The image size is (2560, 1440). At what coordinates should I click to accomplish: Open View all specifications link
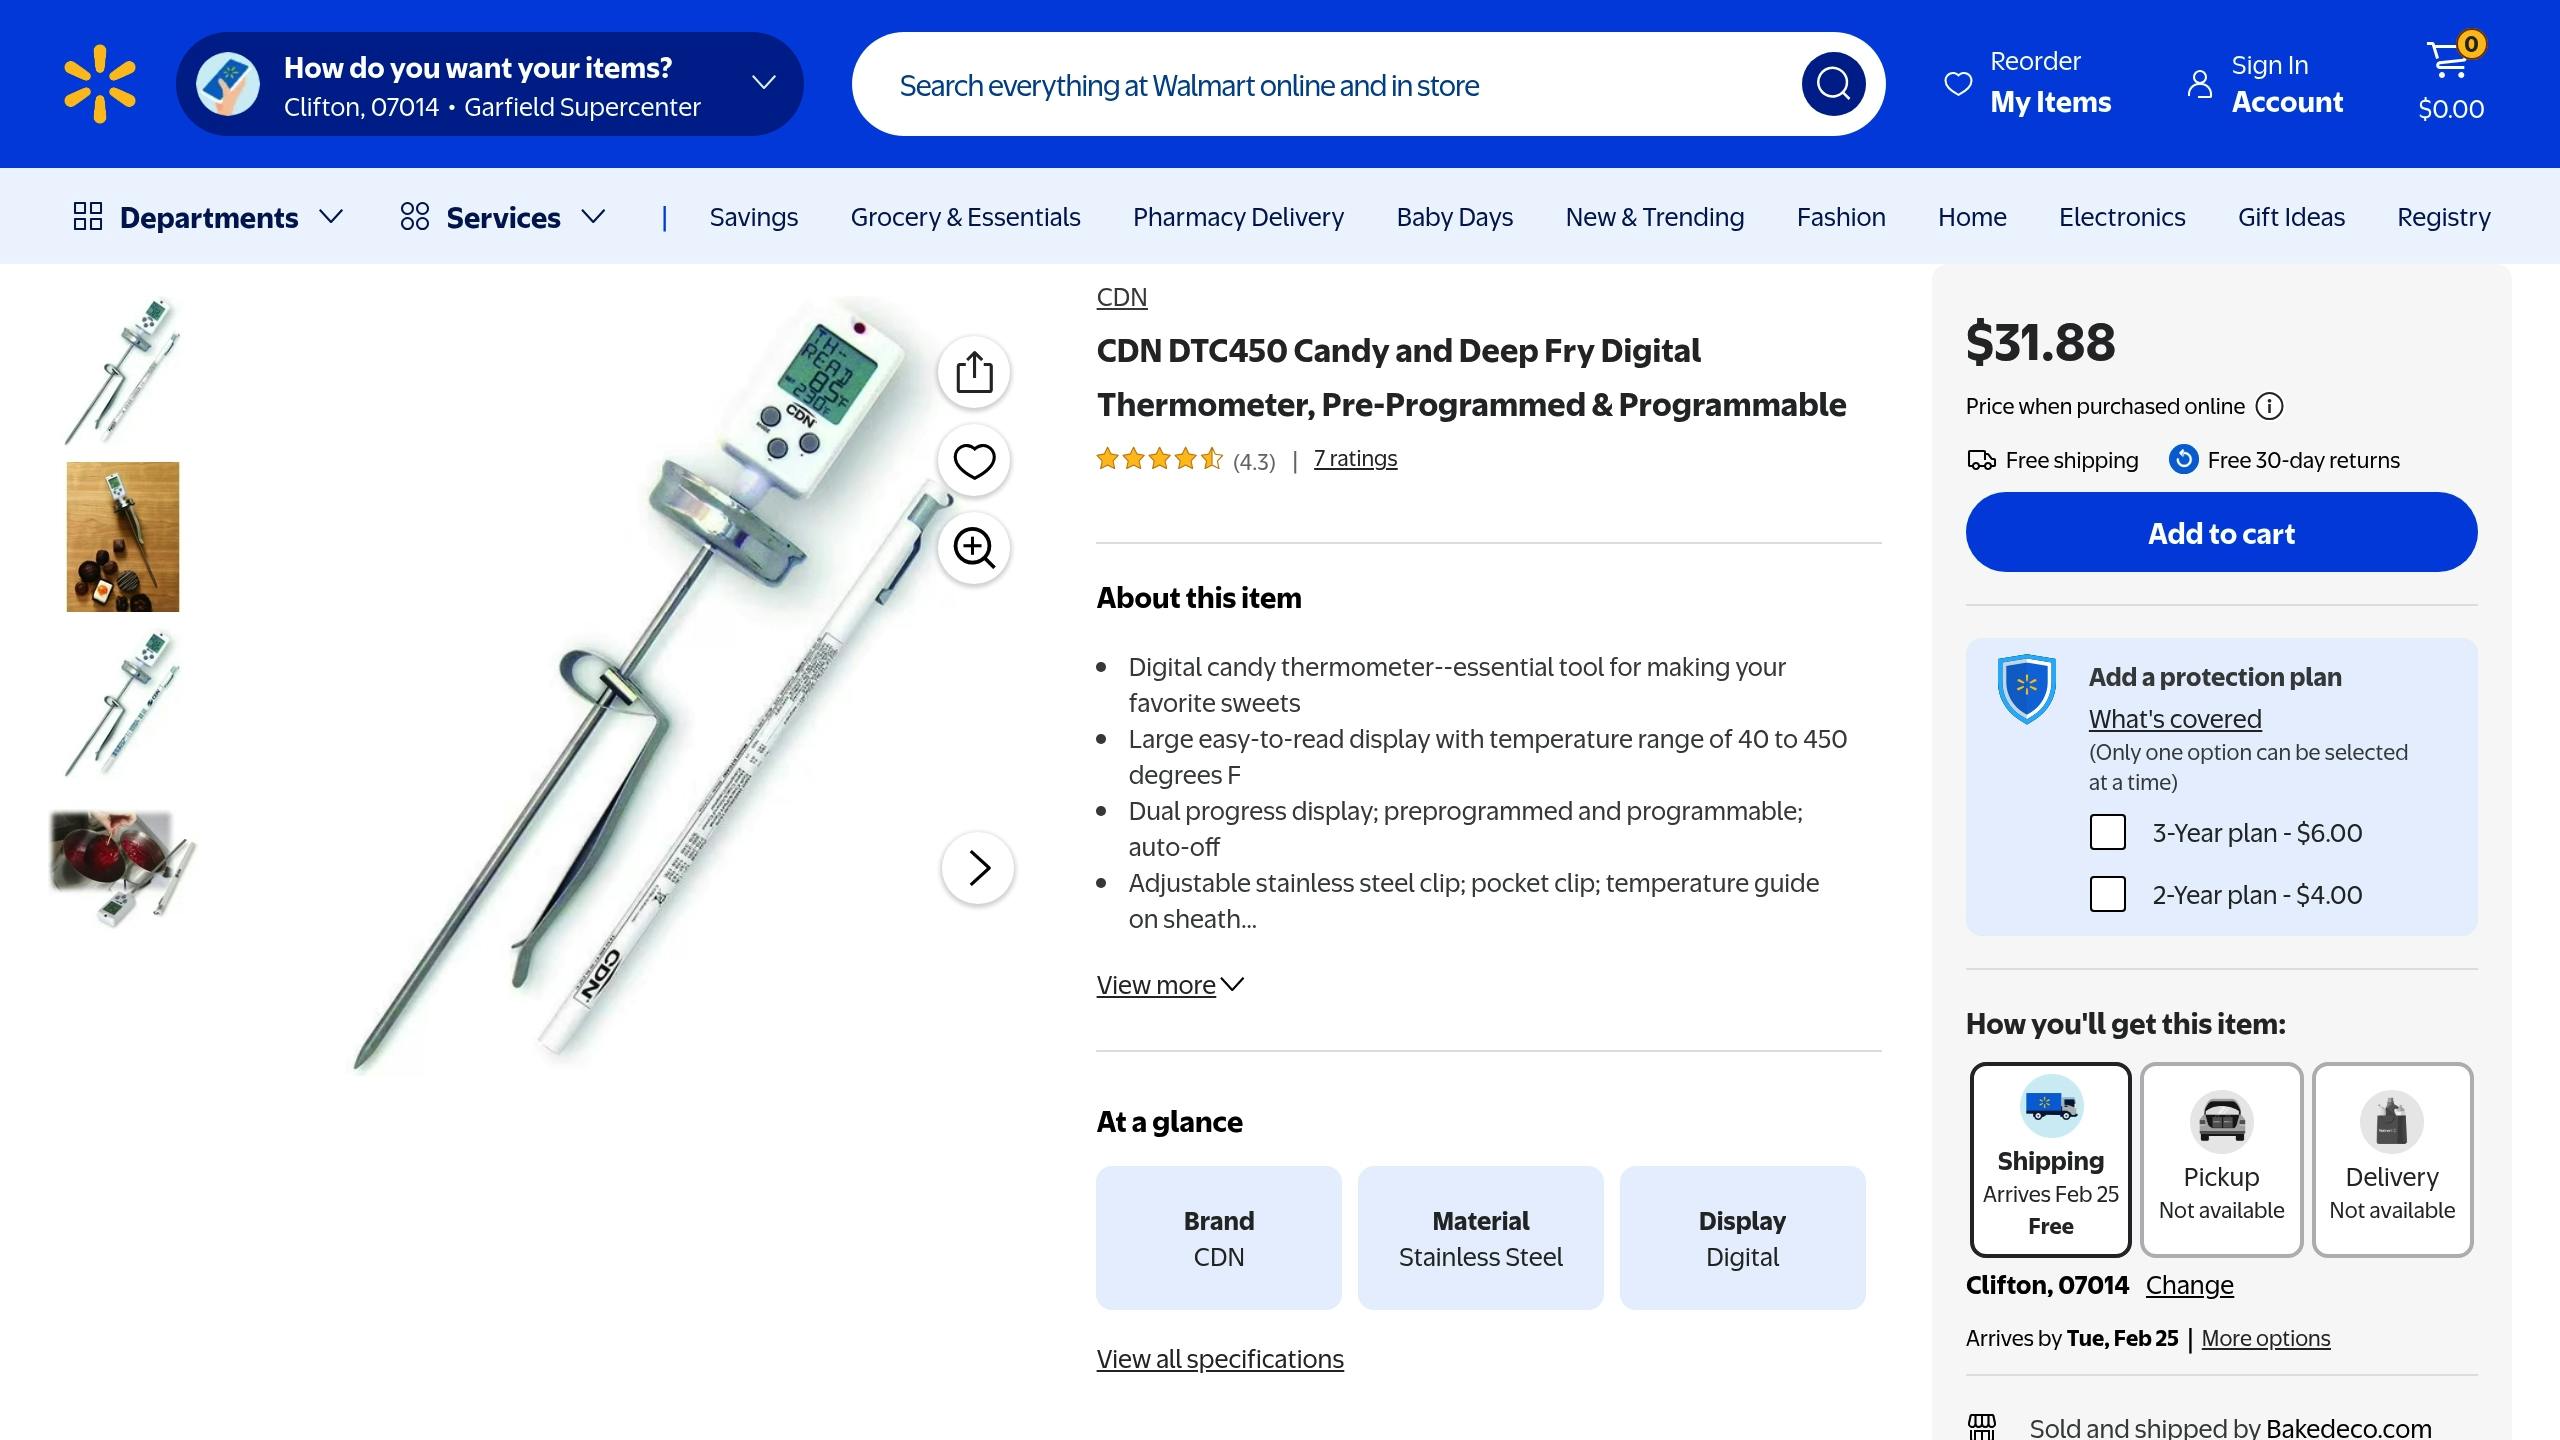pos(1220,1359)
